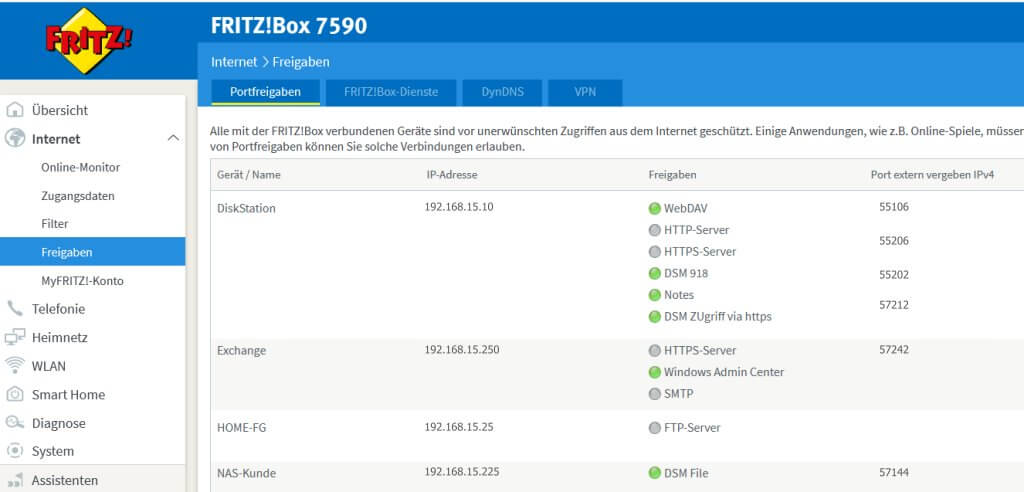1024x492 pixels.
Task: Click Internet in the breadcrumb
Action: coord(234,62)
